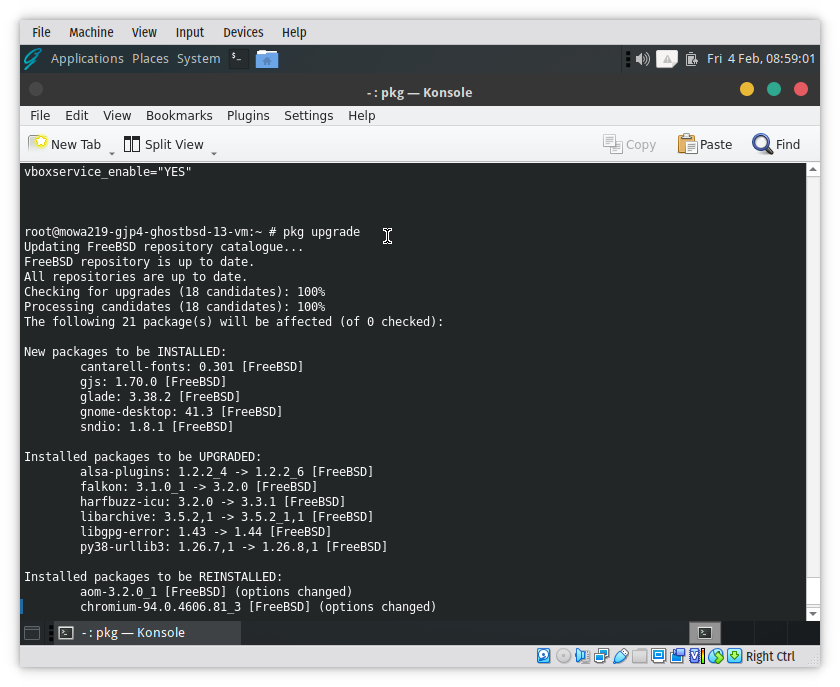Click the New Tab button

coord(65,144)
